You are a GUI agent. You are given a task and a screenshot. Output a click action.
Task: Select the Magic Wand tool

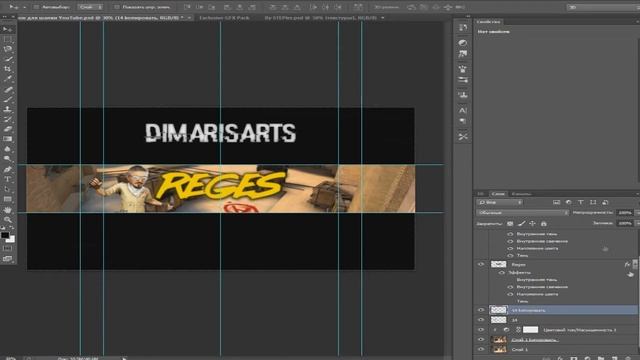point(8,60)
